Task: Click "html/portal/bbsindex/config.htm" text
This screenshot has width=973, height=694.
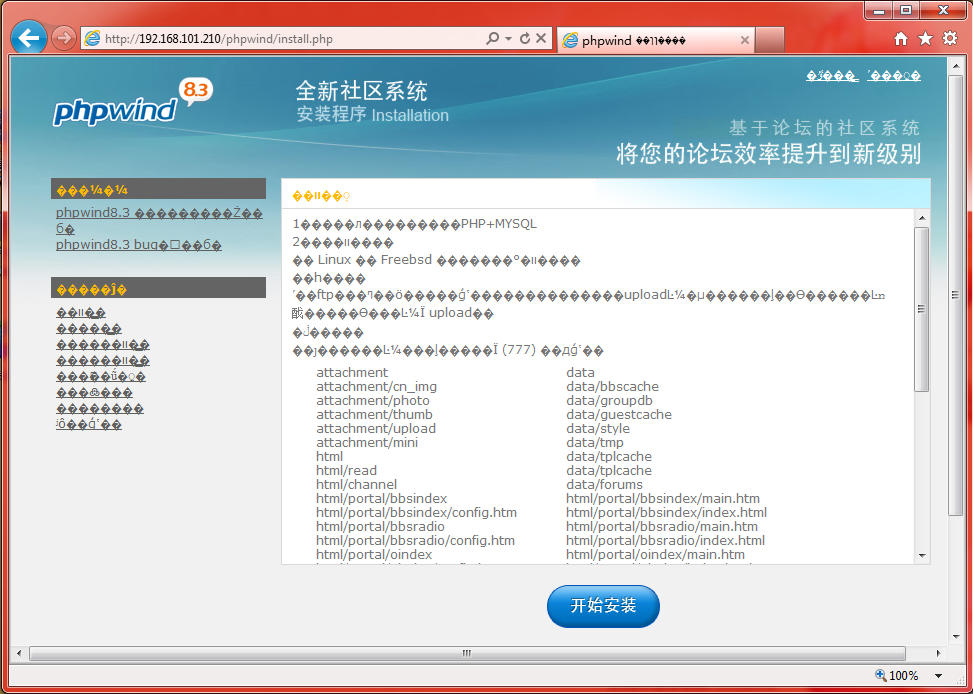Action: coord(416,513)
